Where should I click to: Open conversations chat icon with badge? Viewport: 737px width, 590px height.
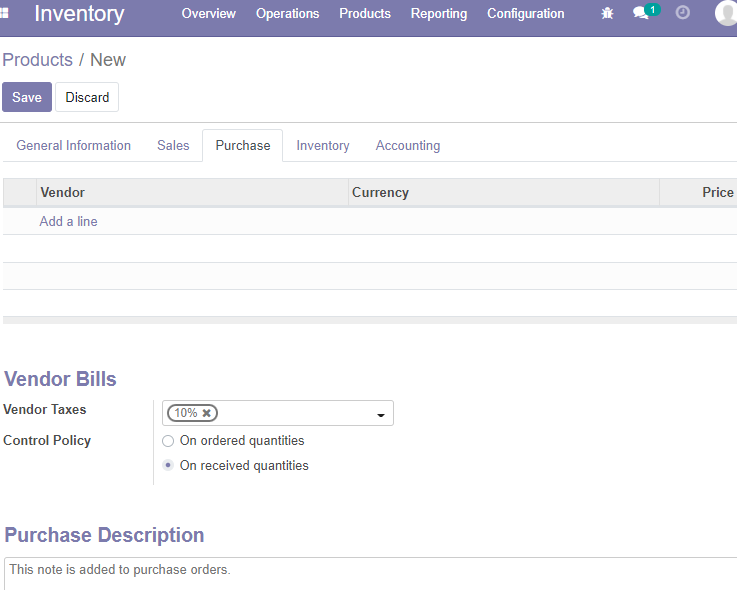click(x=644, y=12)
